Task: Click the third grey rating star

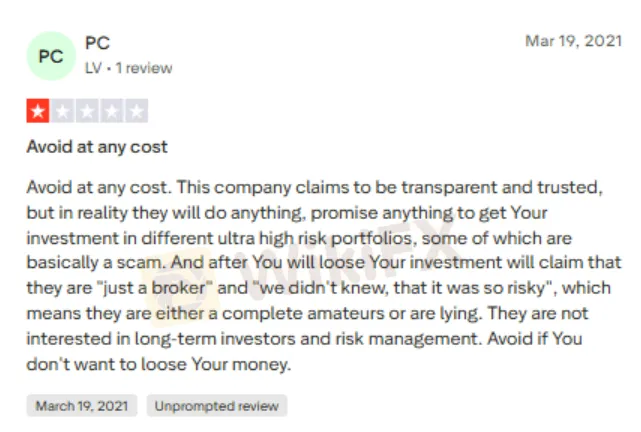Action: click(x=87, y=111)
